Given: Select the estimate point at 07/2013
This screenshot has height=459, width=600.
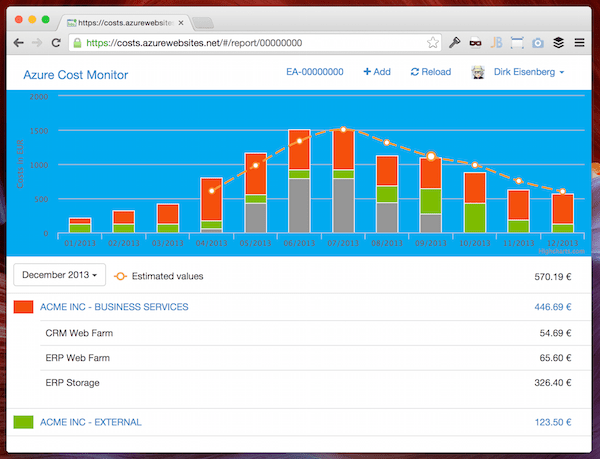Looking at the screenshot, I should point(343,130).
